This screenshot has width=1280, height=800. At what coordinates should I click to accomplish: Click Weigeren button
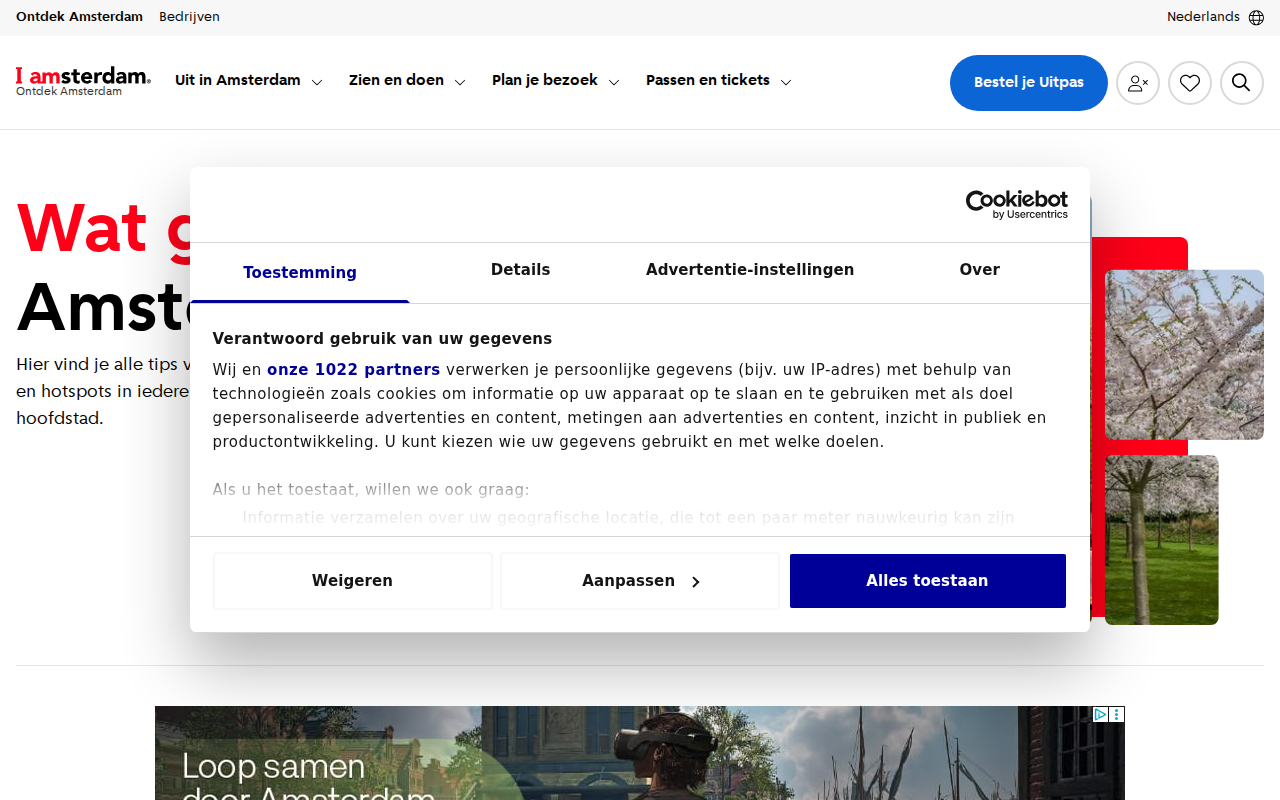click(x=352, y=581)
